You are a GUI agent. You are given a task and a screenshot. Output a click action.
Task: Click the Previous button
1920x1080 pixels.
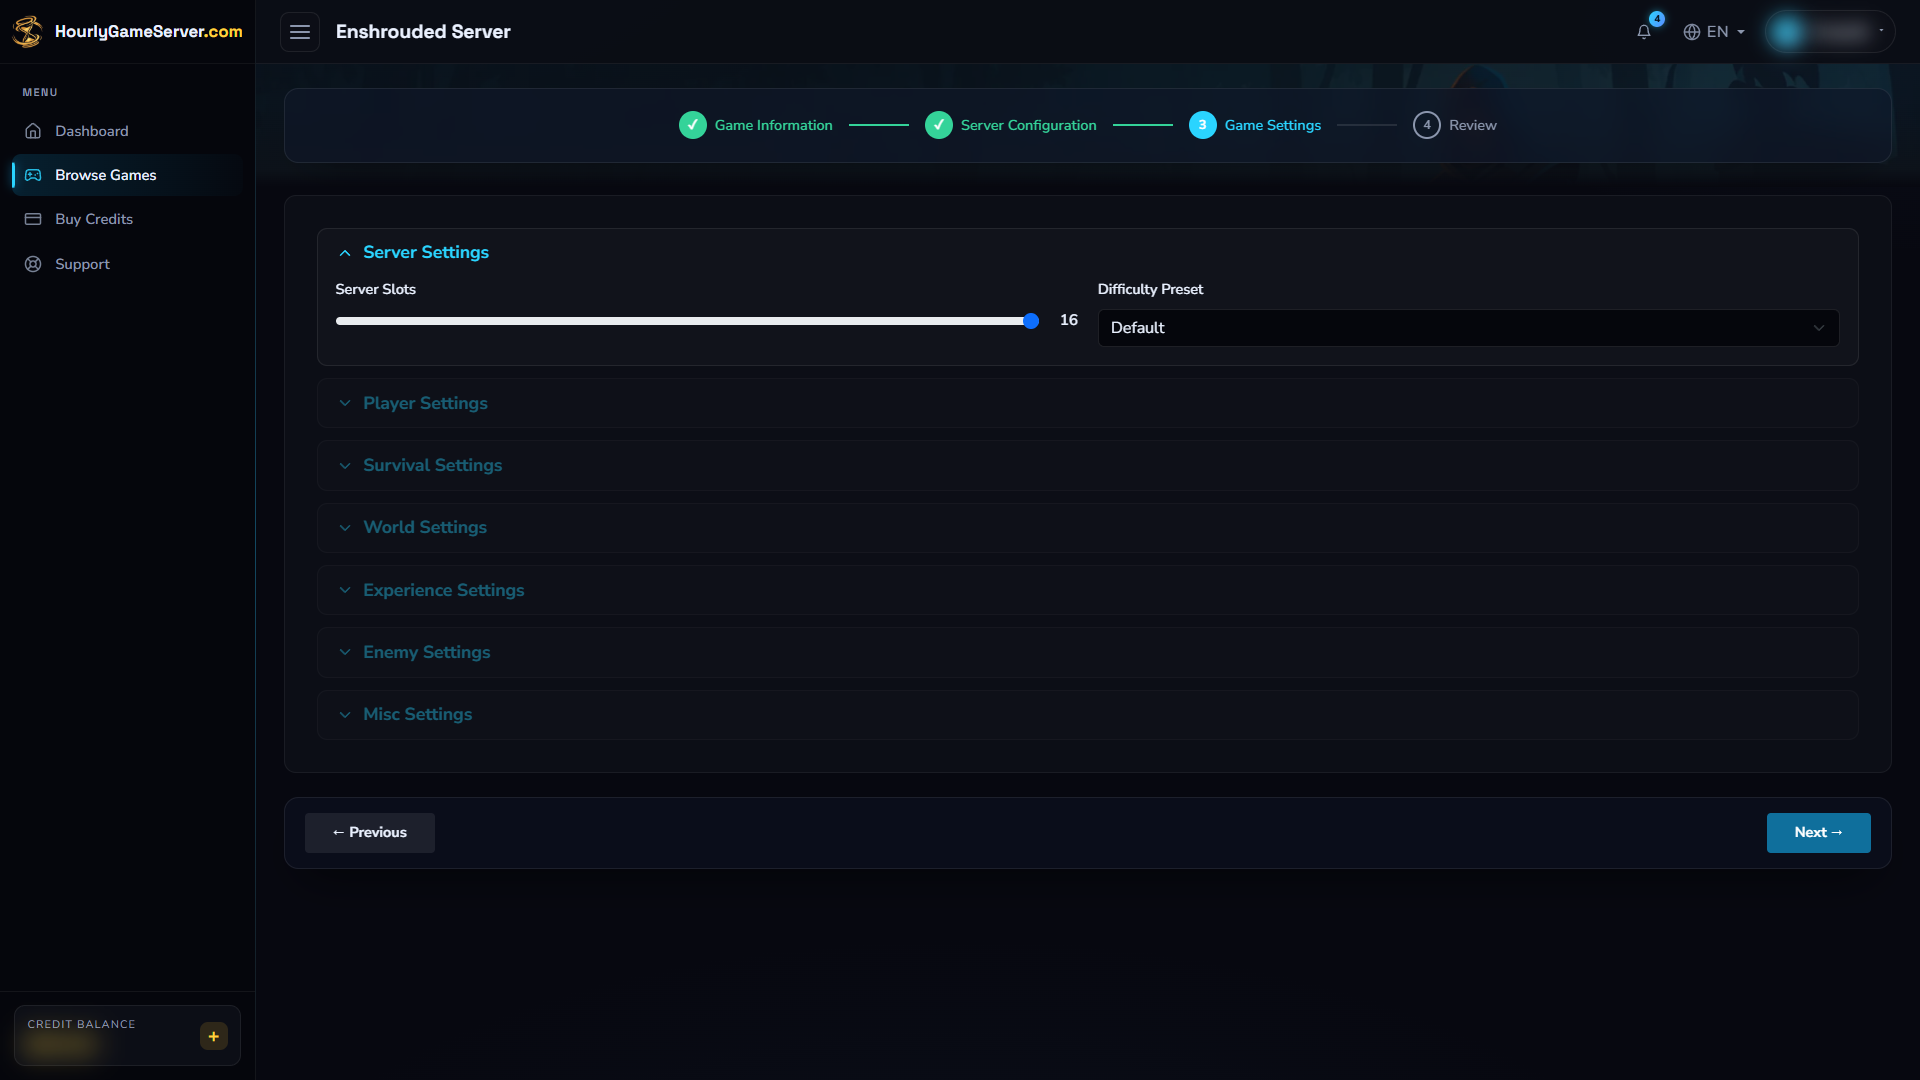pyautogui.click(x=370, y=832)
